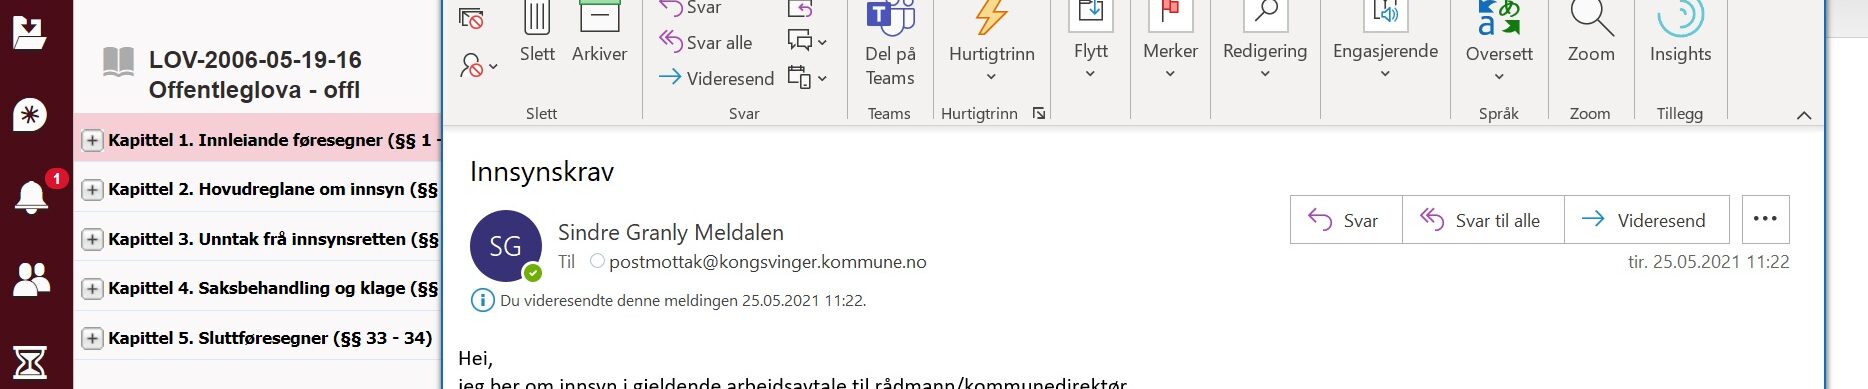Expand Kapittel 1. Innleiande føresegner
This screenshot has height=389, width=1868.
pyautogui.click(x=92, y=140)
